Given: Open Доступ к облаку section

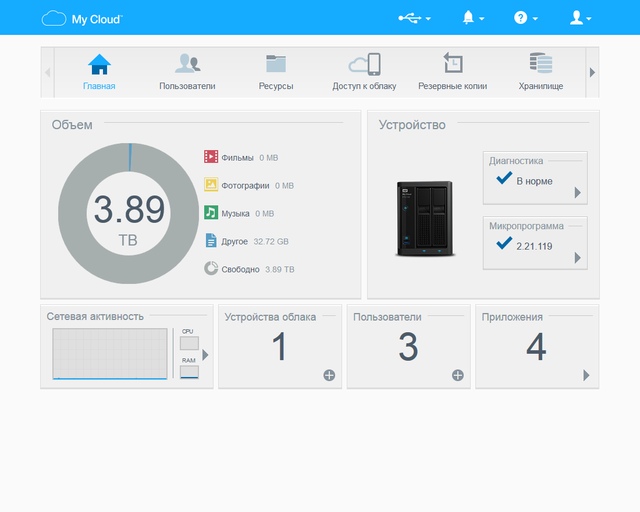Looking at the screenshot, I should tap(364, 72).
